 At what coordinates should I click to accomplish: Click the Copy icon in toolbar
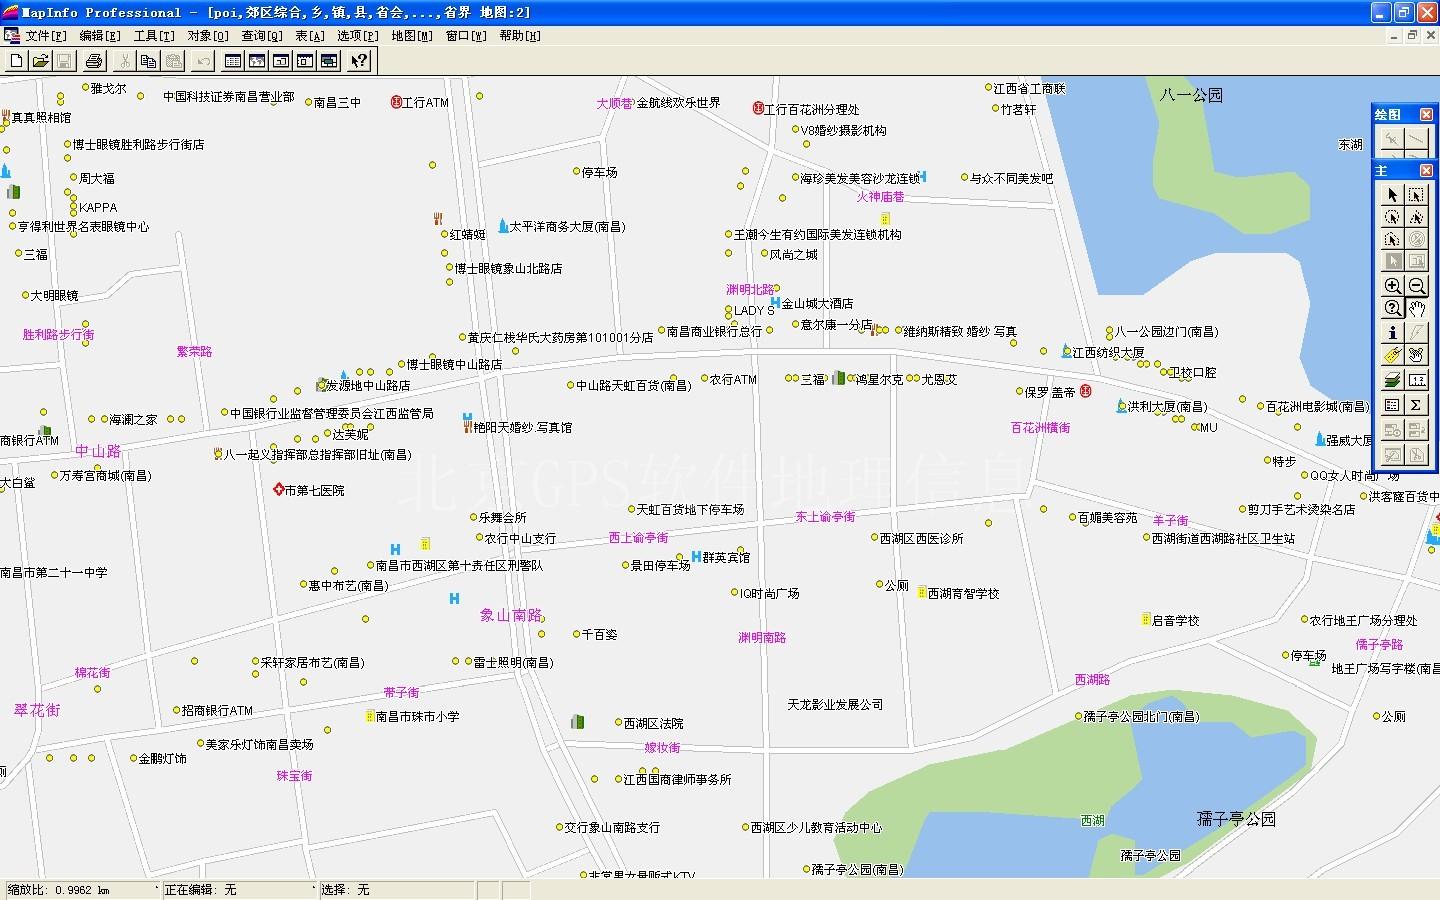[x=148, y=61]
